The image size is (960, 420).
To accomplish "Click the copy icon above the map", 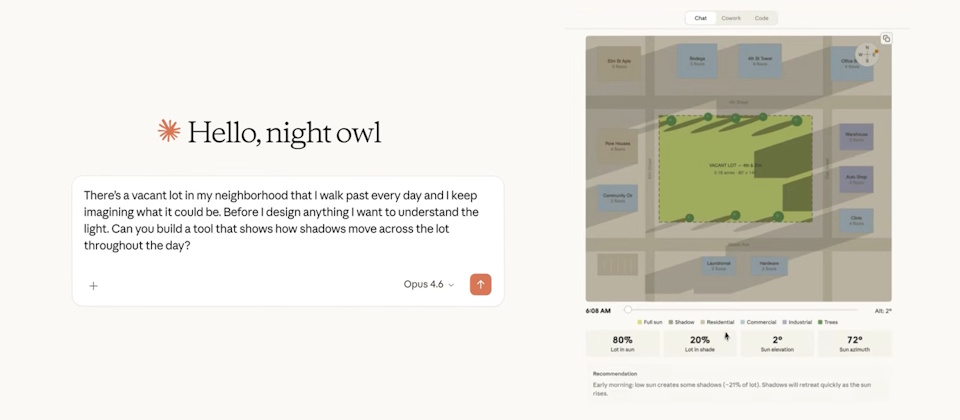I will click(x=886, y=39).
